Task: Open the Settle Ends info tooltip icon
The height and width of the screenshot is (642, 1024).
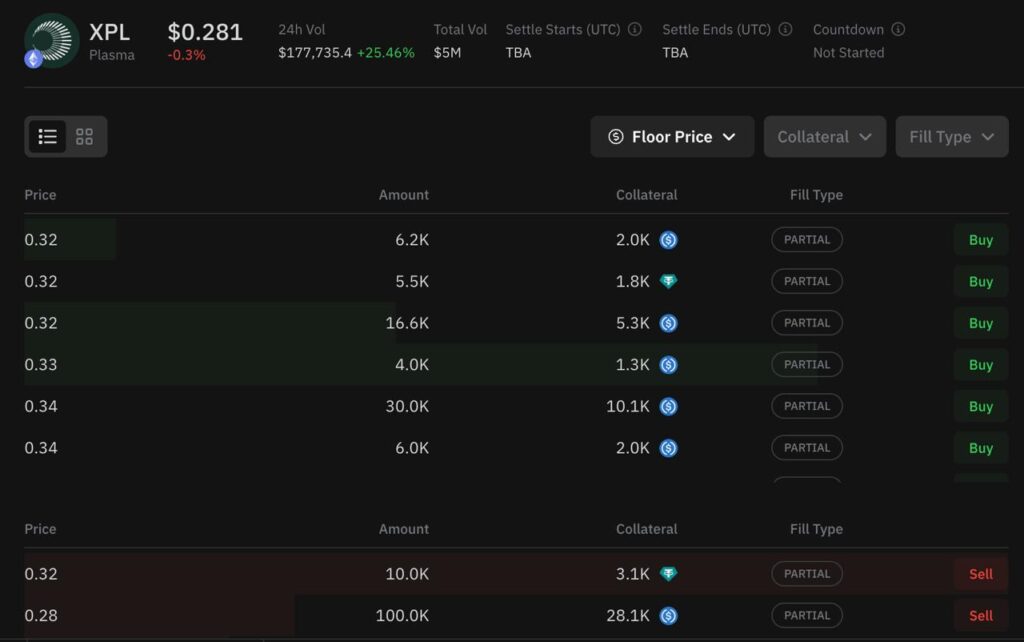Action: point(785,29)
